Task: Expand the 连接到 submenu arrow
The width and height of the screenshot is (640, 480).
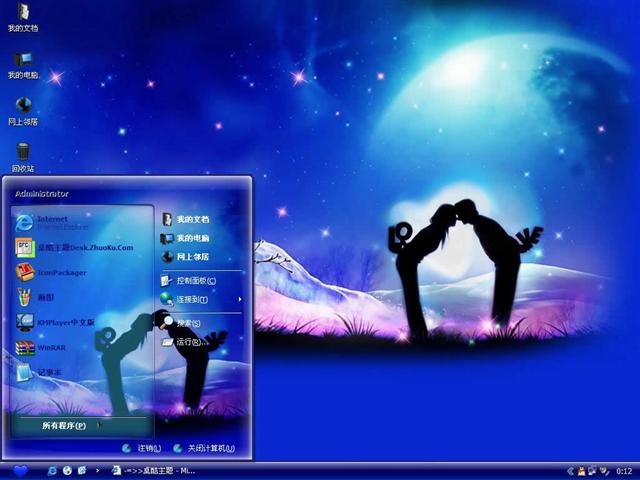Action: [240, 300]
